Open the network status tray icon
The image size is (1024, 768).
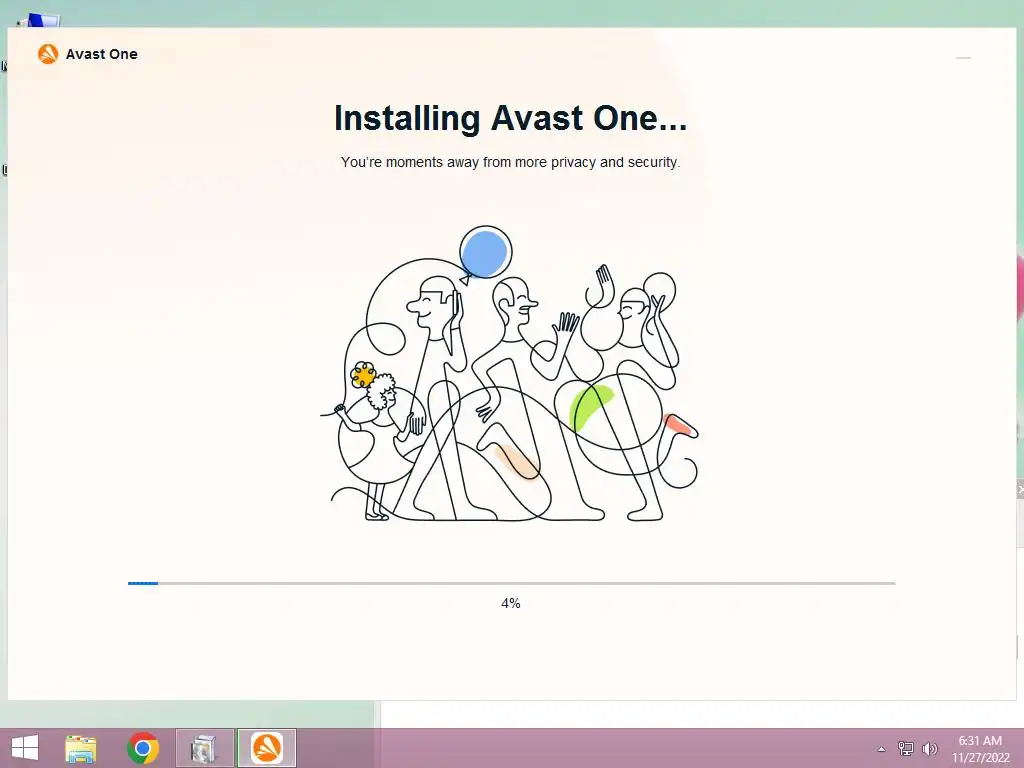(x=906, y=749)
